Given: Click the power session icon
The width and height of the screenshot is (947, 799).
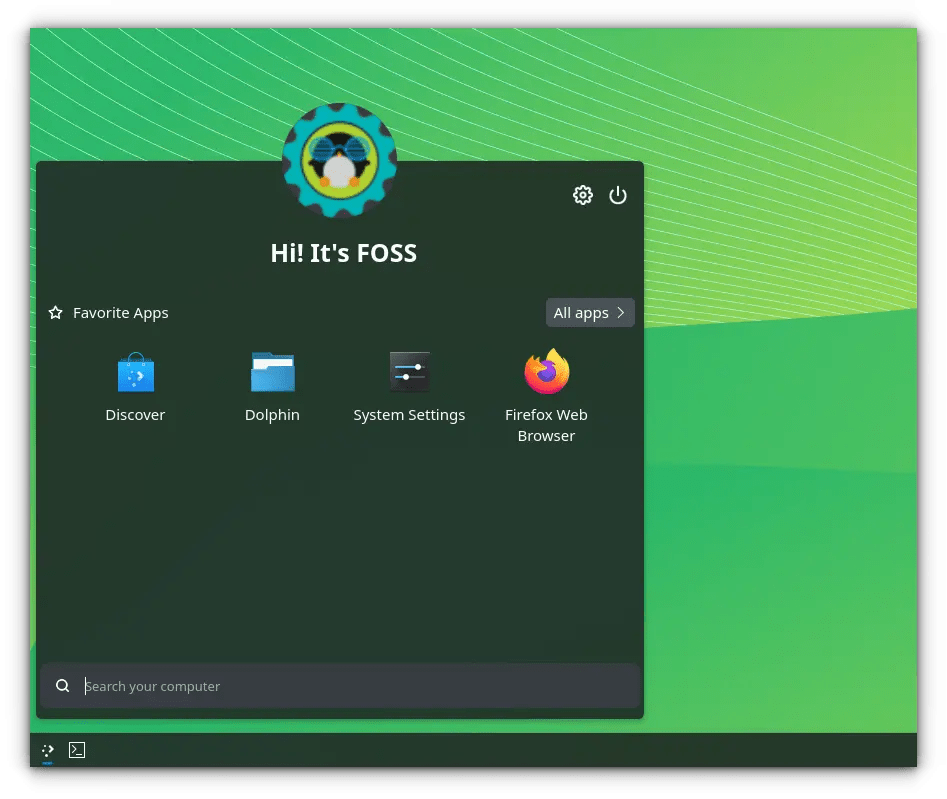Looking at the screenshot, I should pyautogui.click(x=618, y=195).
